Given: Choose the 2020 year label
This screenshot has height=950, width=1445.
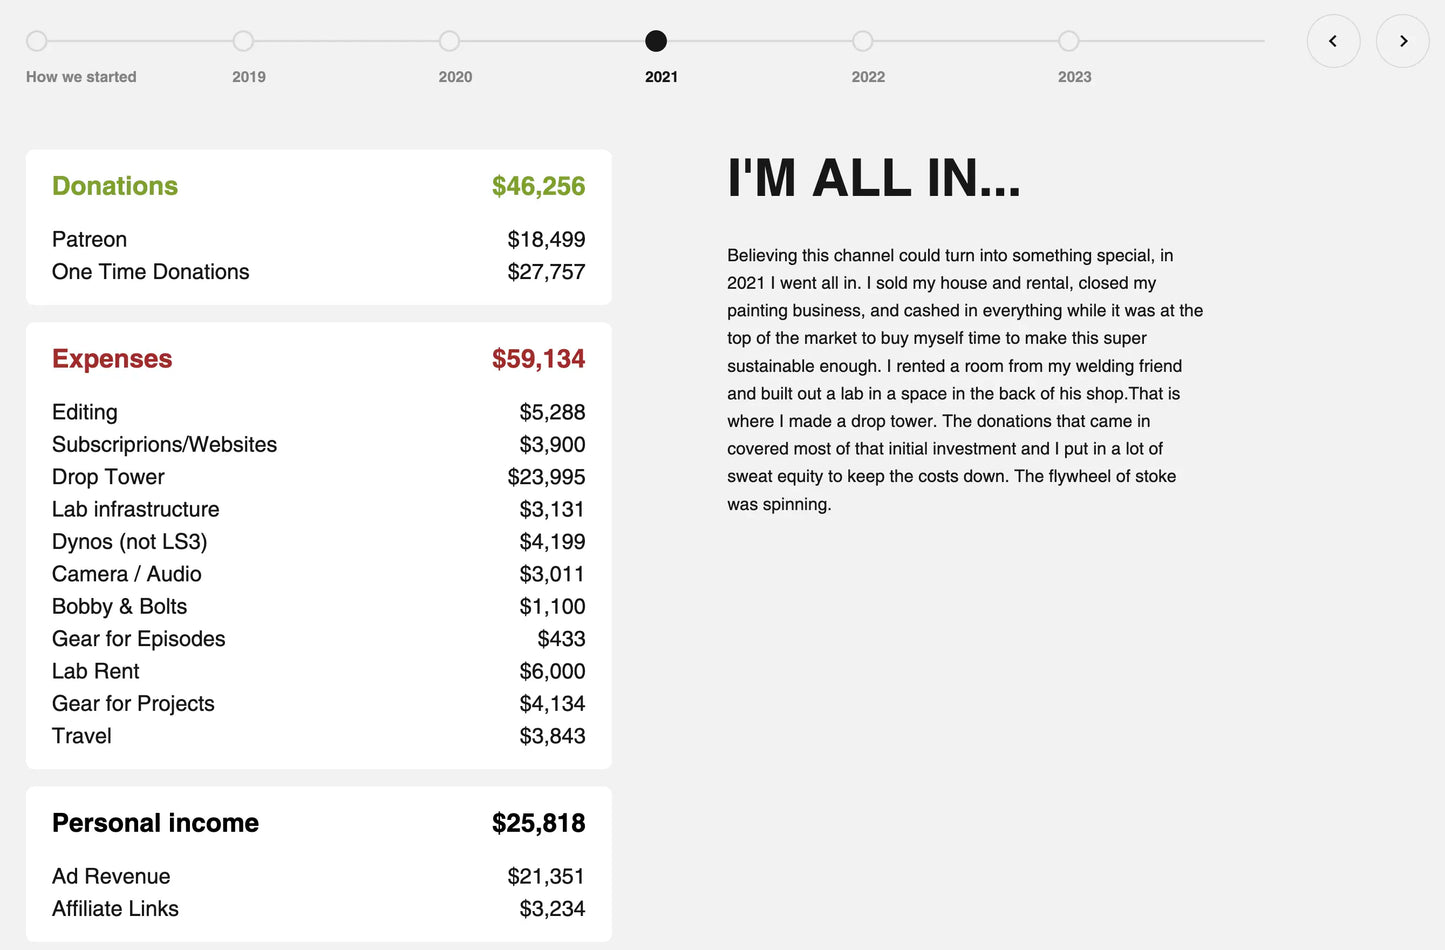Looking at the screenshot, I should [455, 77].
